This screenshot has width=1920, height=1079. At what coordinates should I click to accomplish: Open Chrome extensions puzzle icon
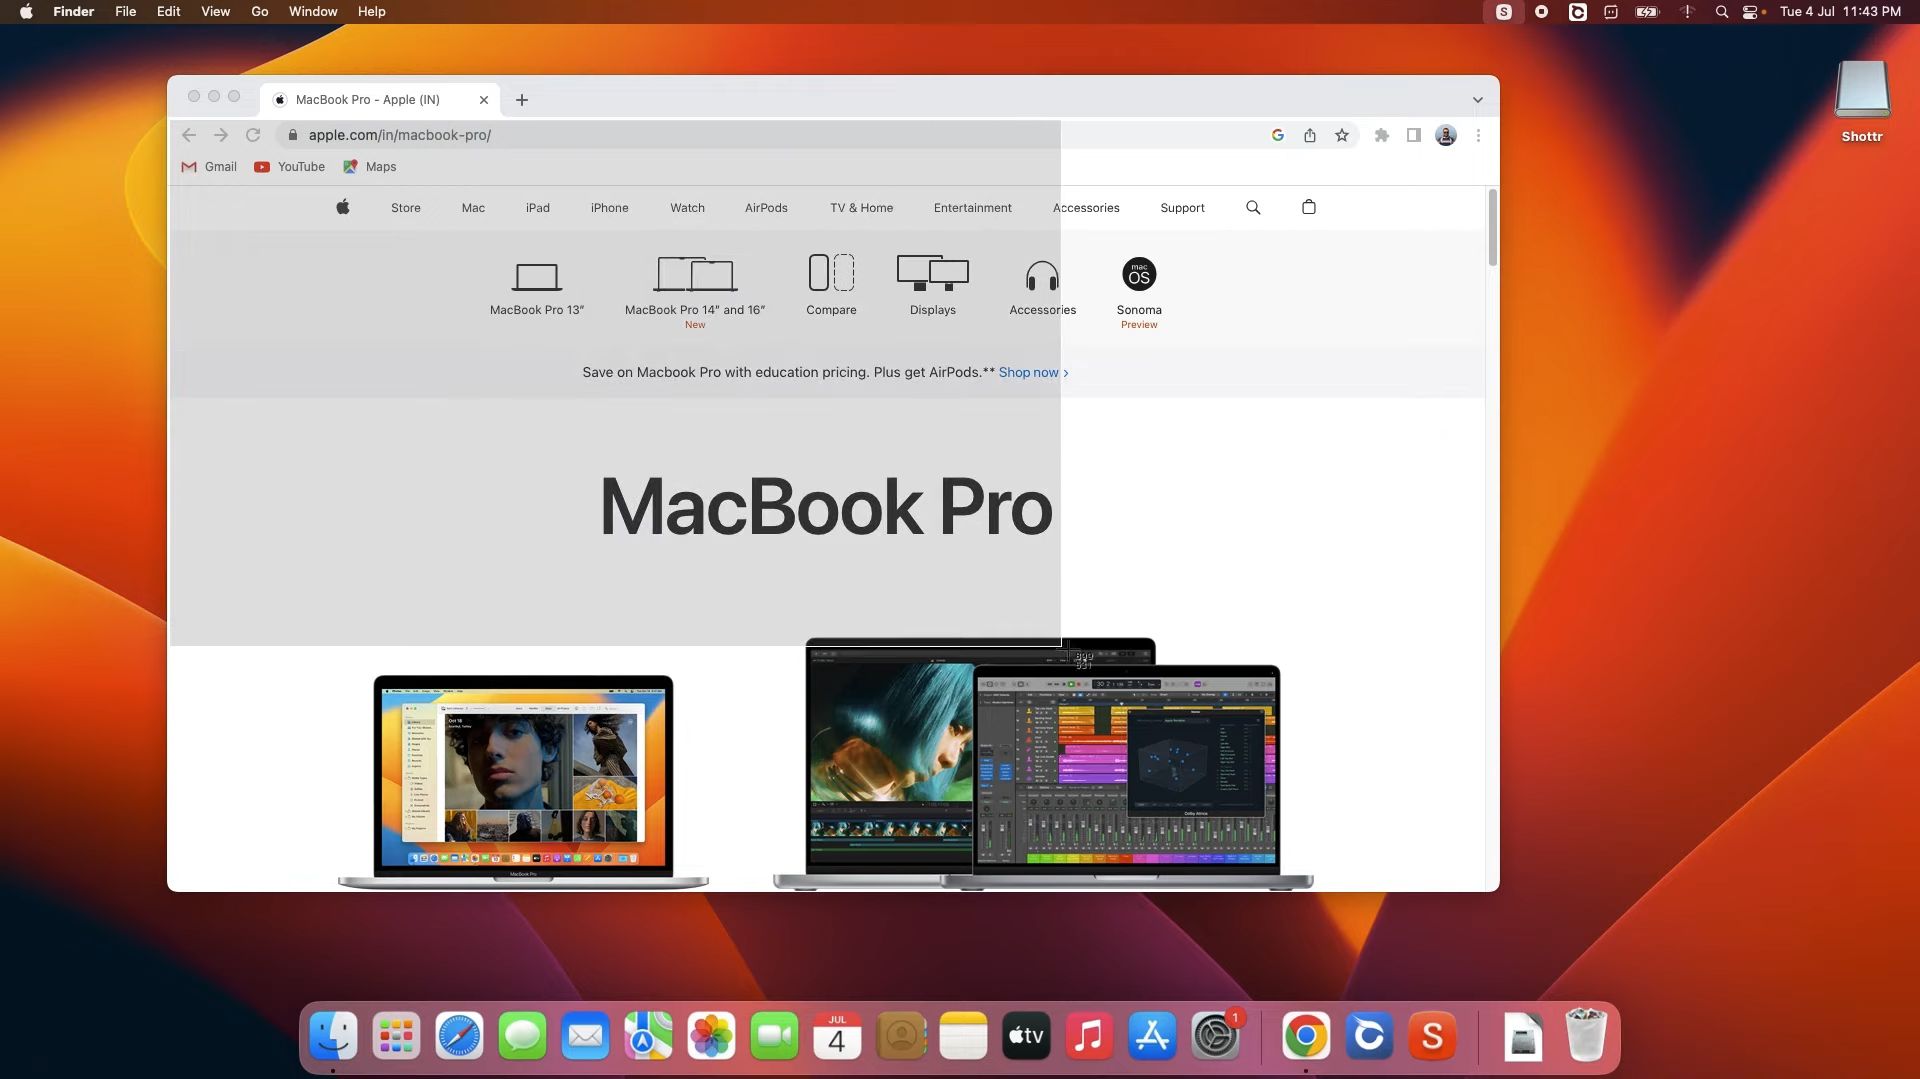point(1382,135)
